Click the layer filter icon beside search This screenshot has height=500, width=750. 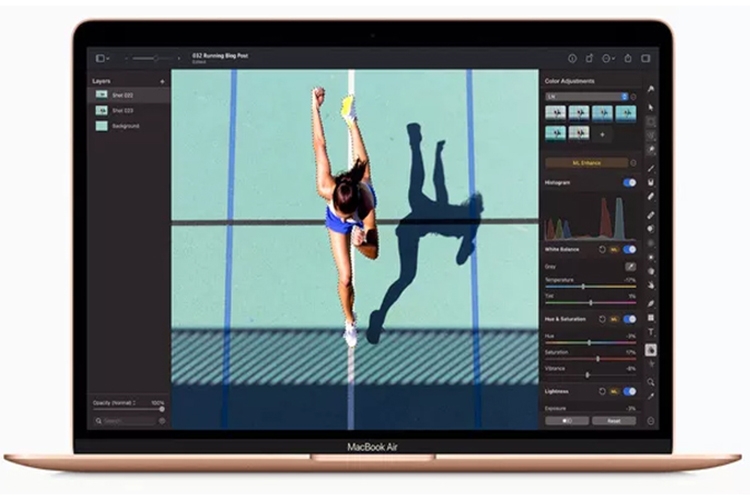pyautogui.click(x=162, y=421)
